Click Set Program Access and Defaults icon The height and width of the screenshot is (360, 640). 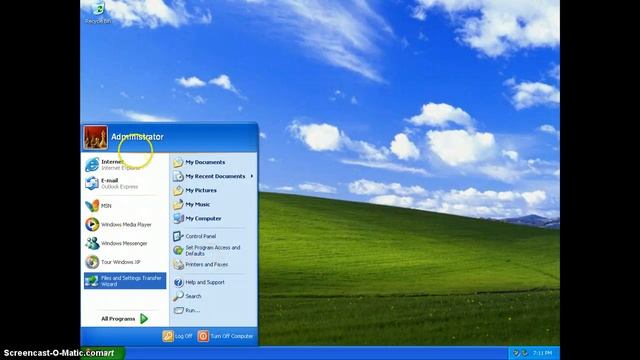(x=178, y=250)
